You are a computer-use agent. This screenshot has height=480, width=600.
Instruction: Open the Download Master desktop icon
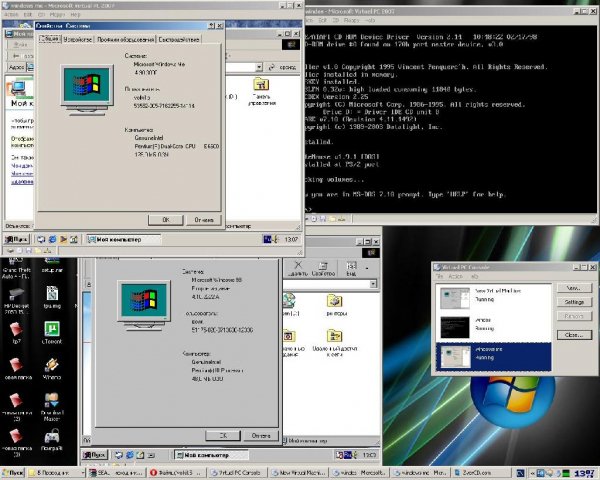[52, 407]
